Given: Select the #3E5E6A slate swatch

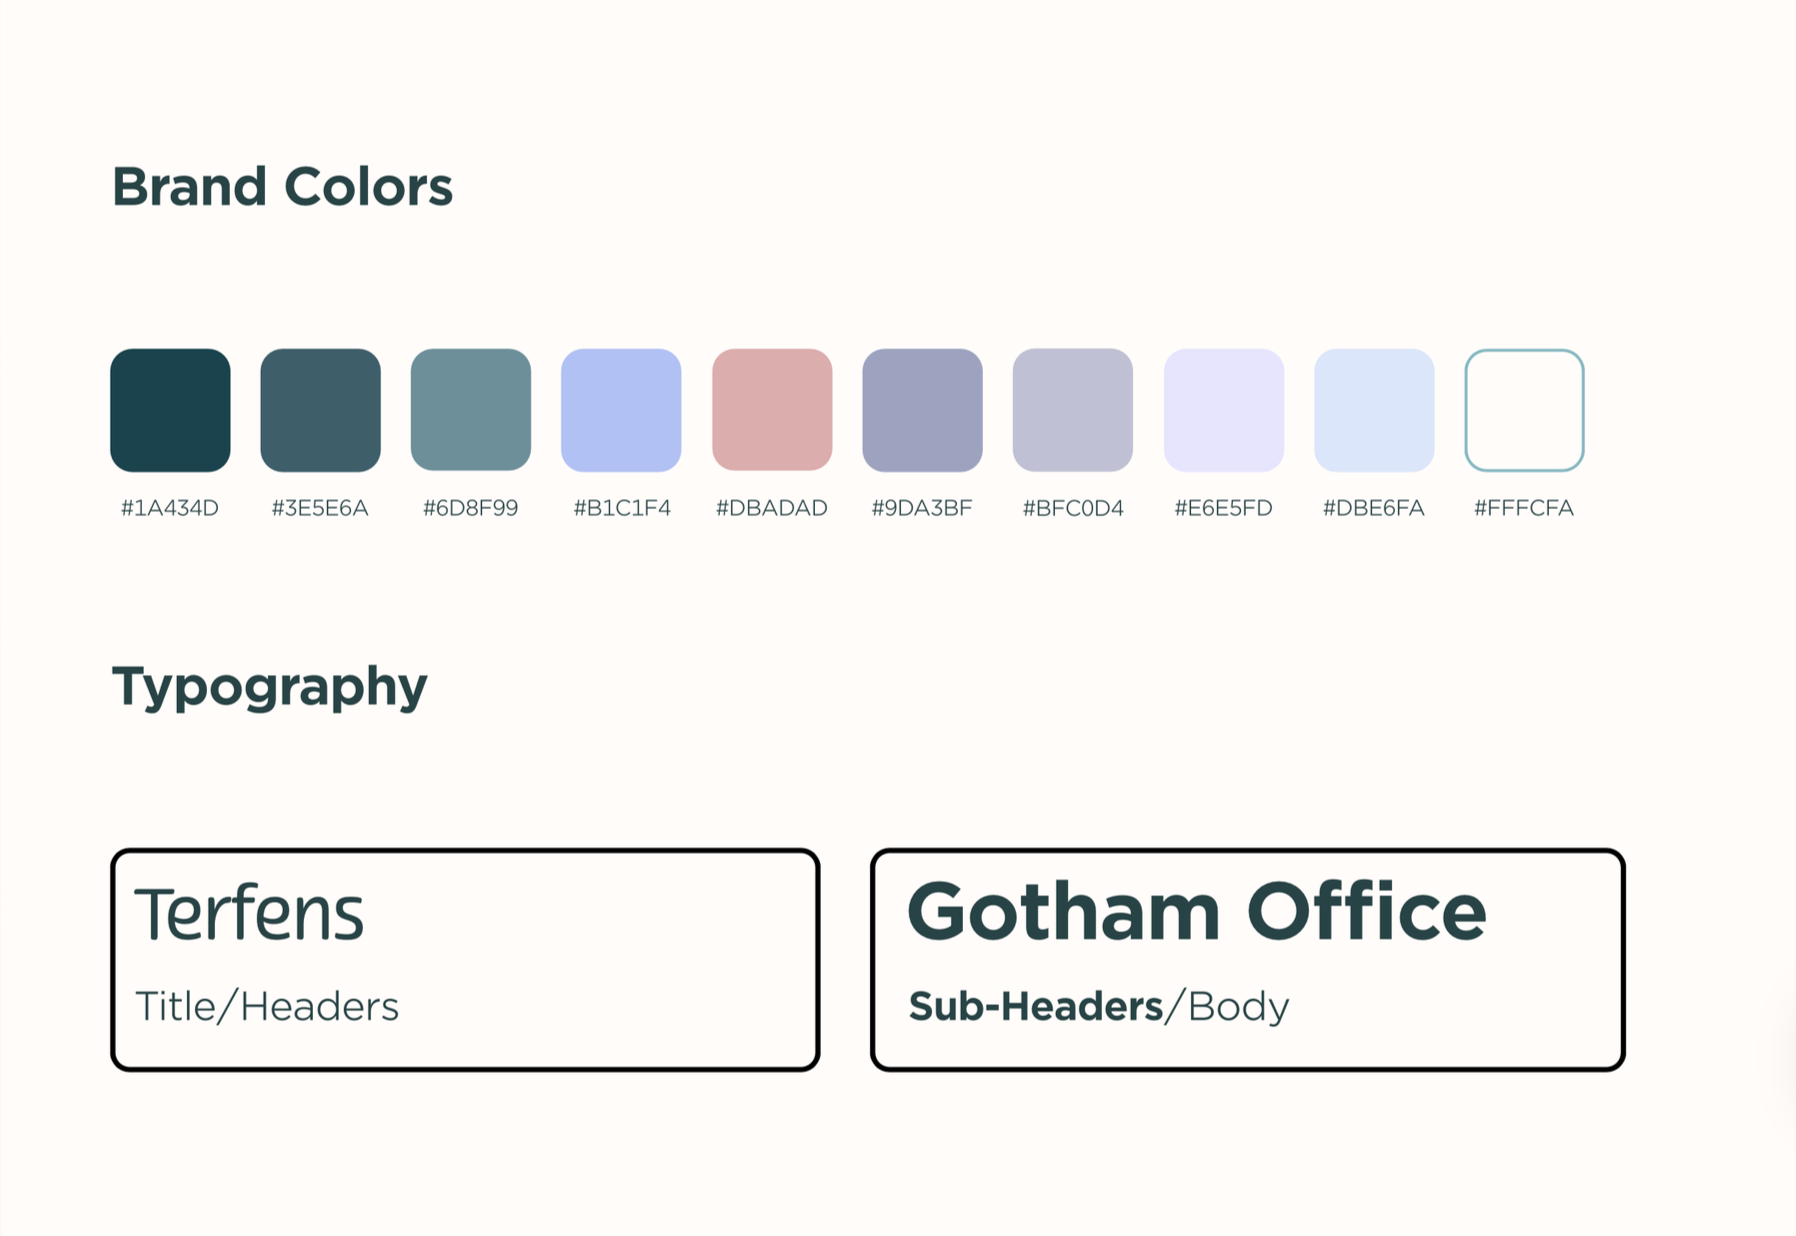Looking at the screenshot, I should [320, 410].
